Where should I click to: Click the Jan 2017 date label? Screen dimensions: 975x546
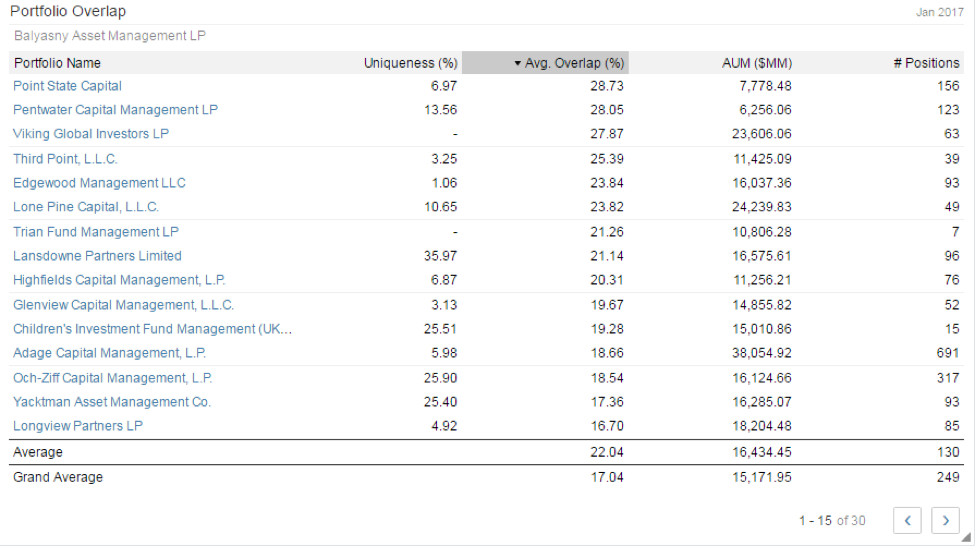pos(940,12)
